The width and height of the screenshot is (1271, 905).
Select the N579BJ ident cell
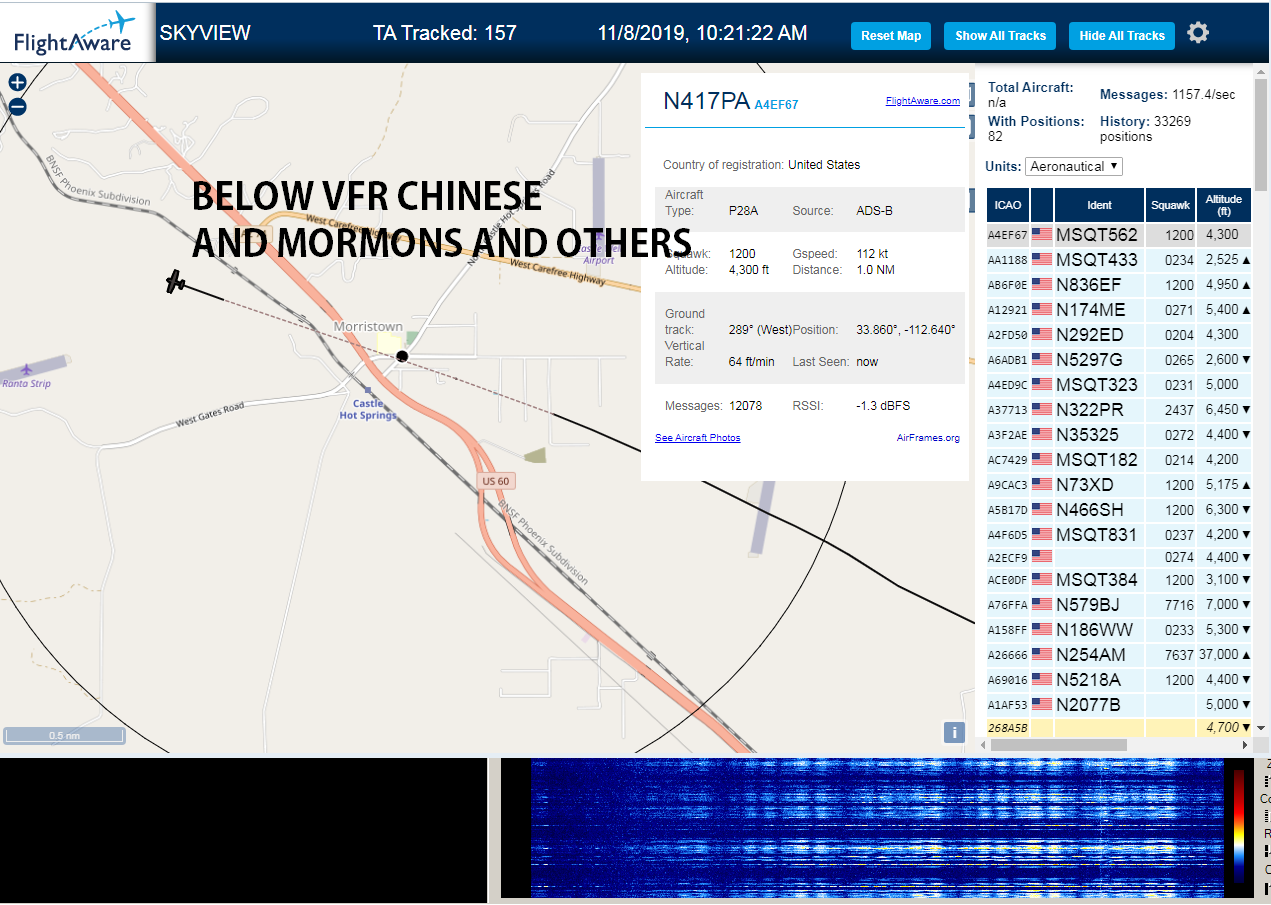click(x=1100, y=604)
